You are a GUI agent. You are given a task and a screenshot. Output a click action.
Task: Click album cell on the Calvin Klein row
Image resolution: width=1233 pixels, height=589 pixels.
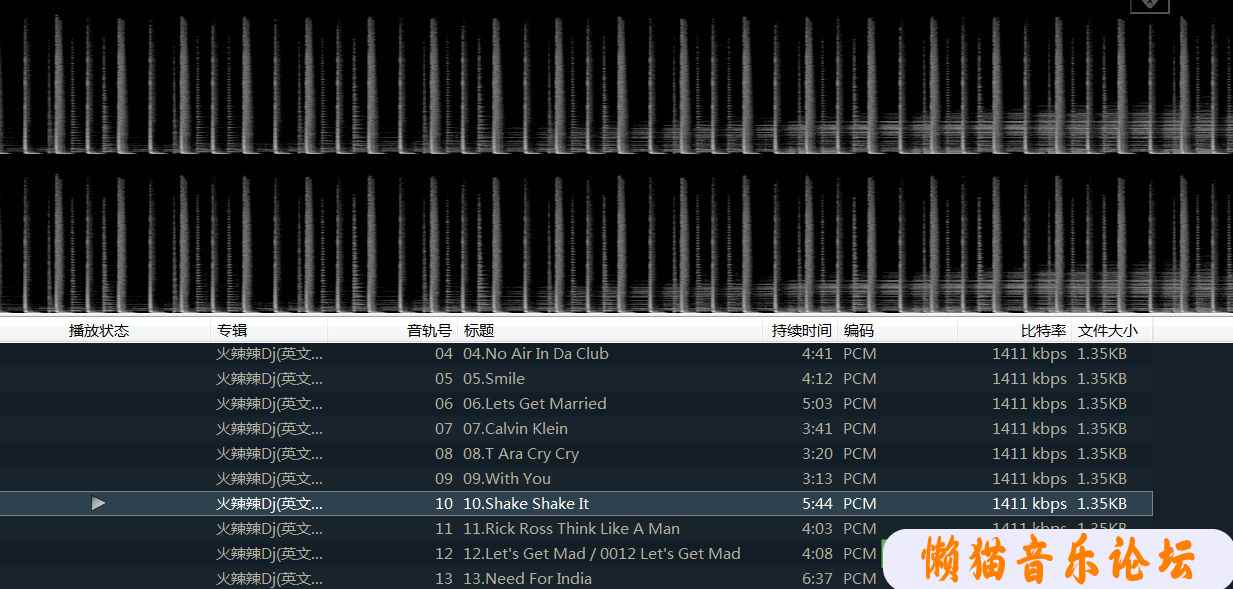pyautogui.click(x=270, y=428)
